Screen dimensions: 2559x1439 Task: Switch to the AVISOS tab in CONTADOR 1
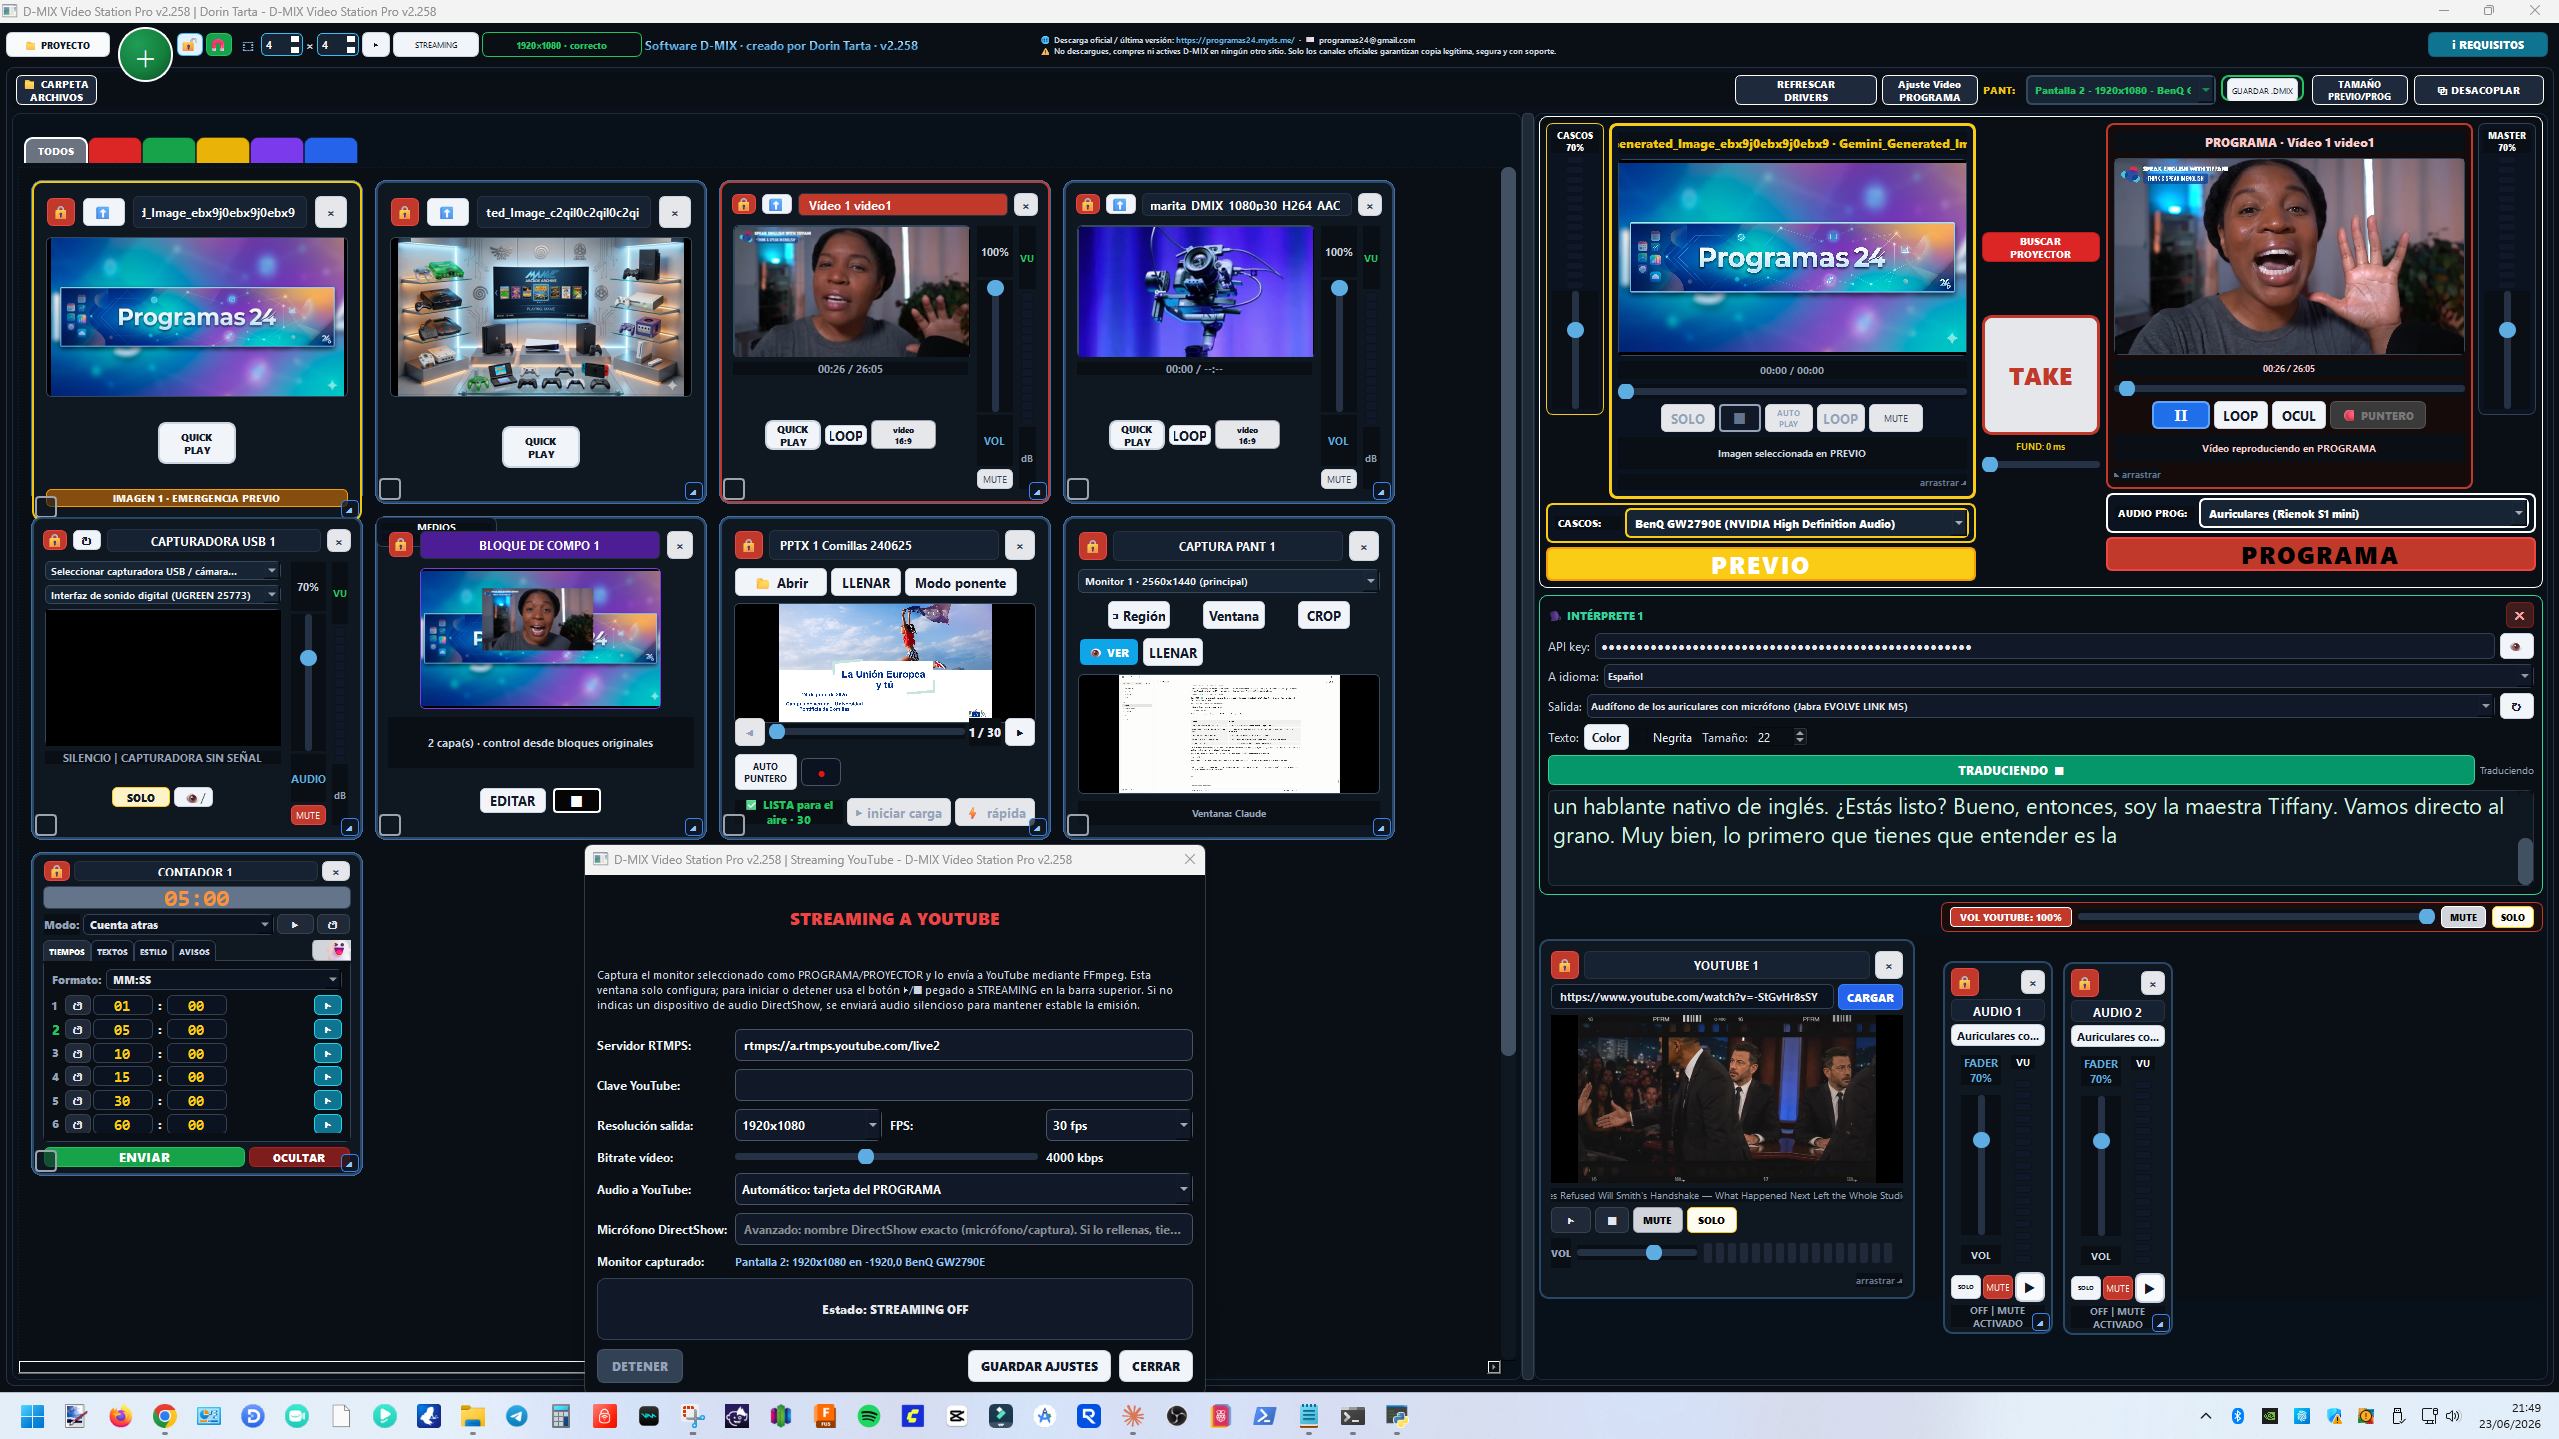click(x=194, y=952)
